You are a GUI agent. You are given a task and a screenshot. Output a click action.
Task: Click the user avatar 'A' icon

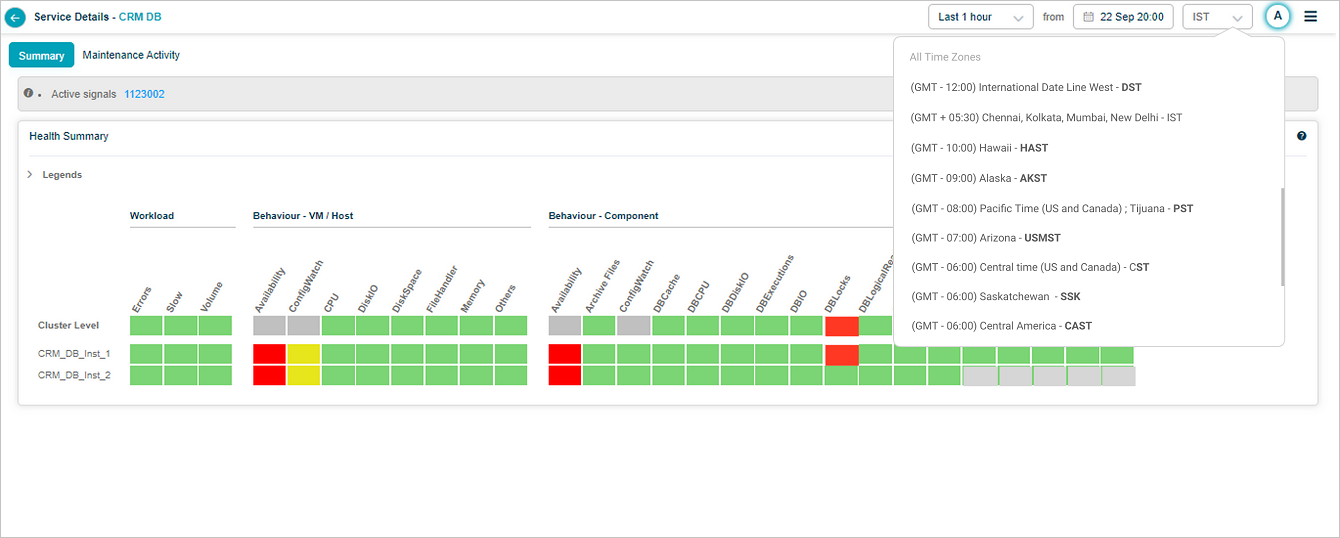point(1277,17)
